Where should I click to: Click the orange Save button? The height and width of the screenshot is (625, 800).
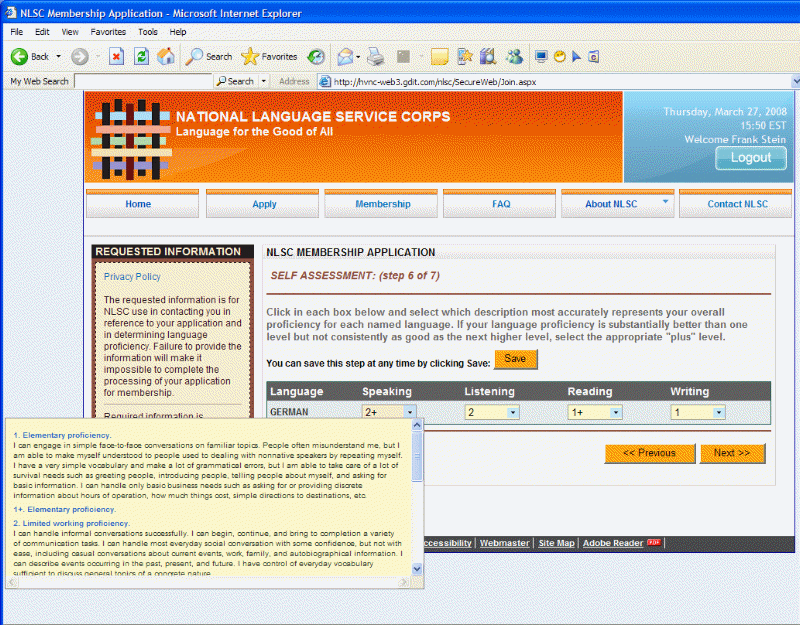[x=516, y=359]
